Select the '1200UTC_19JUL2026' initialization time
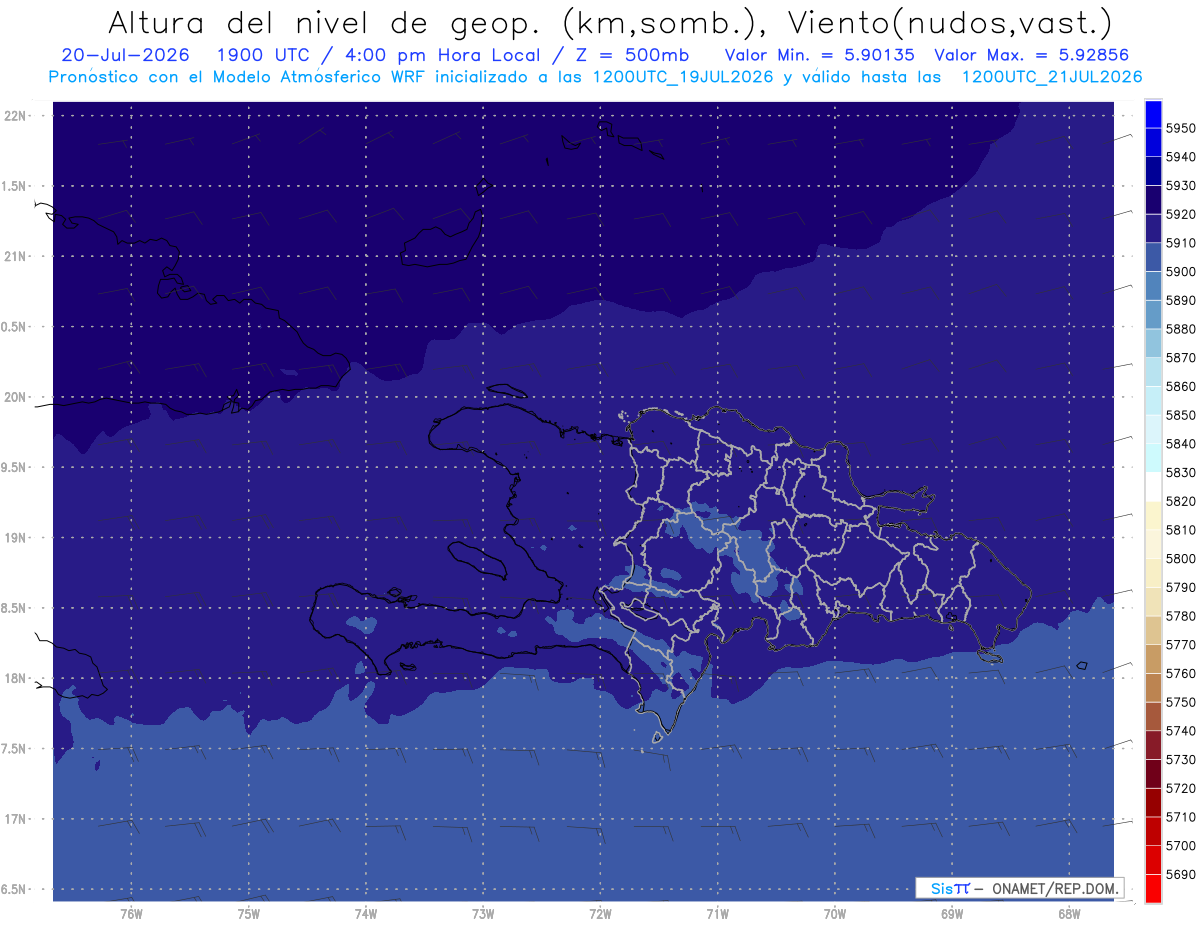Screen dimensions: 1200x927 tap(683, 77)
